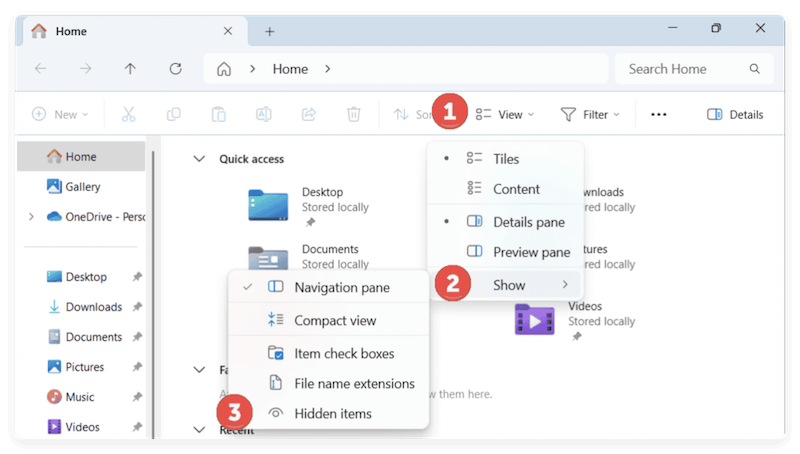Click the Search Home input field

coord(680,69)
